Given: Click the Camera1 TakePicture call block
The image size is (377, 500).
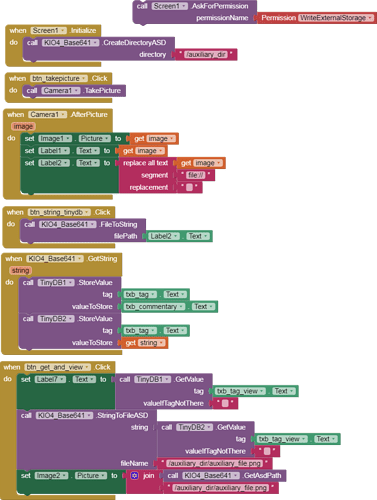Looking at the screenshot, I should [x=74, y=91].
